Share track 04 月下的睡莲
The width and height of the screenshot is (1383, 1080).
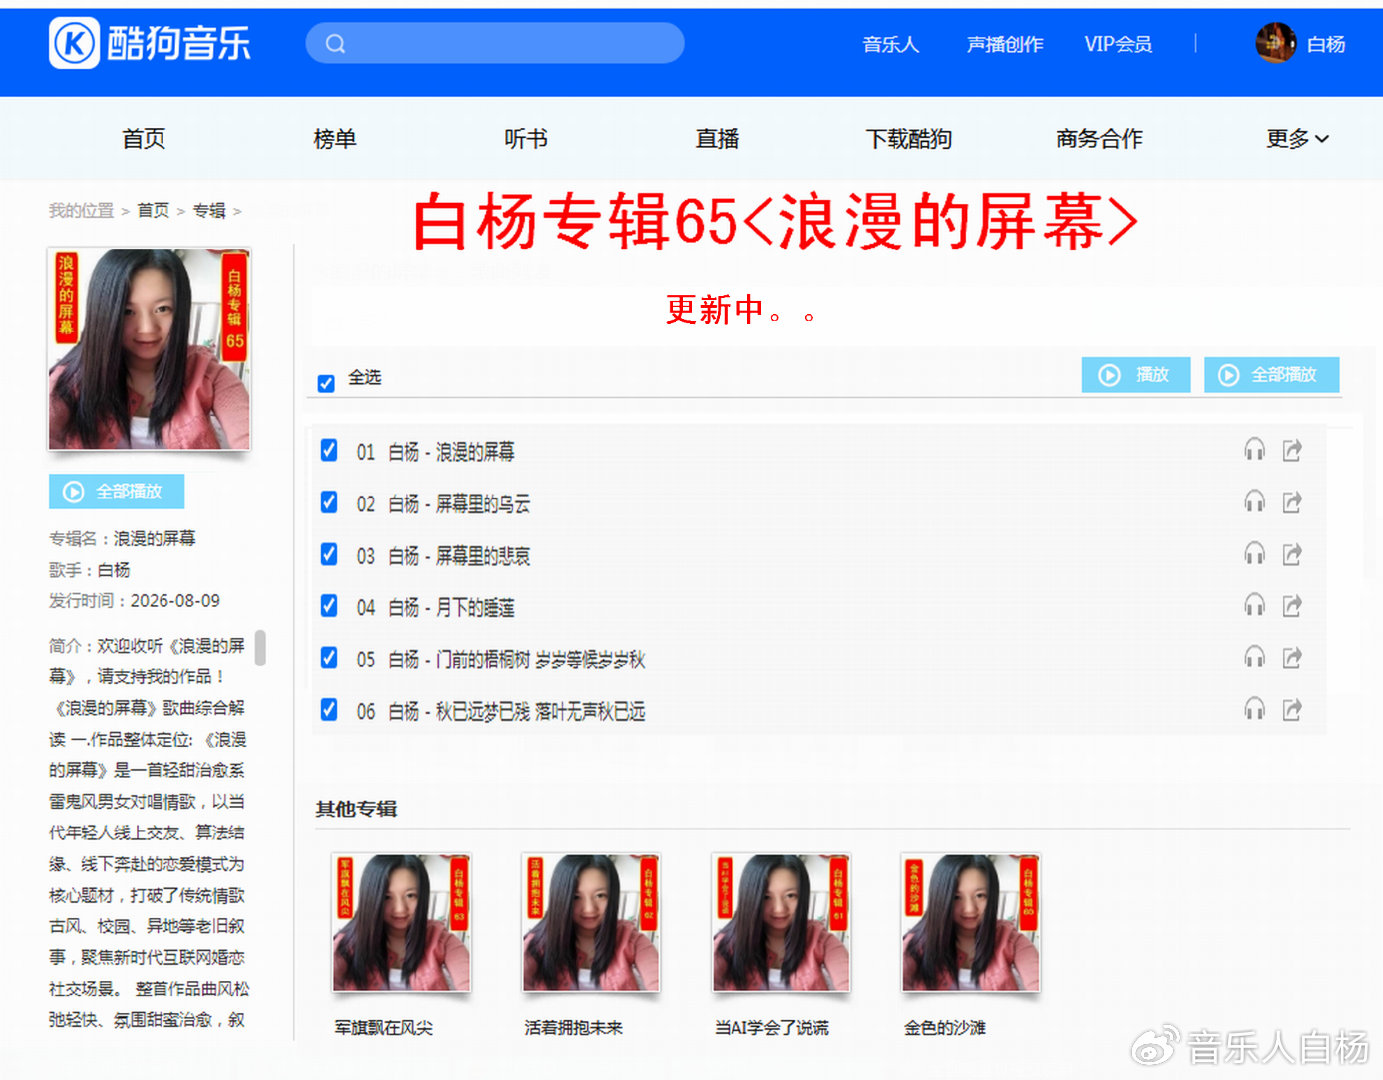pyautogui.click(x=1292, y=606)
